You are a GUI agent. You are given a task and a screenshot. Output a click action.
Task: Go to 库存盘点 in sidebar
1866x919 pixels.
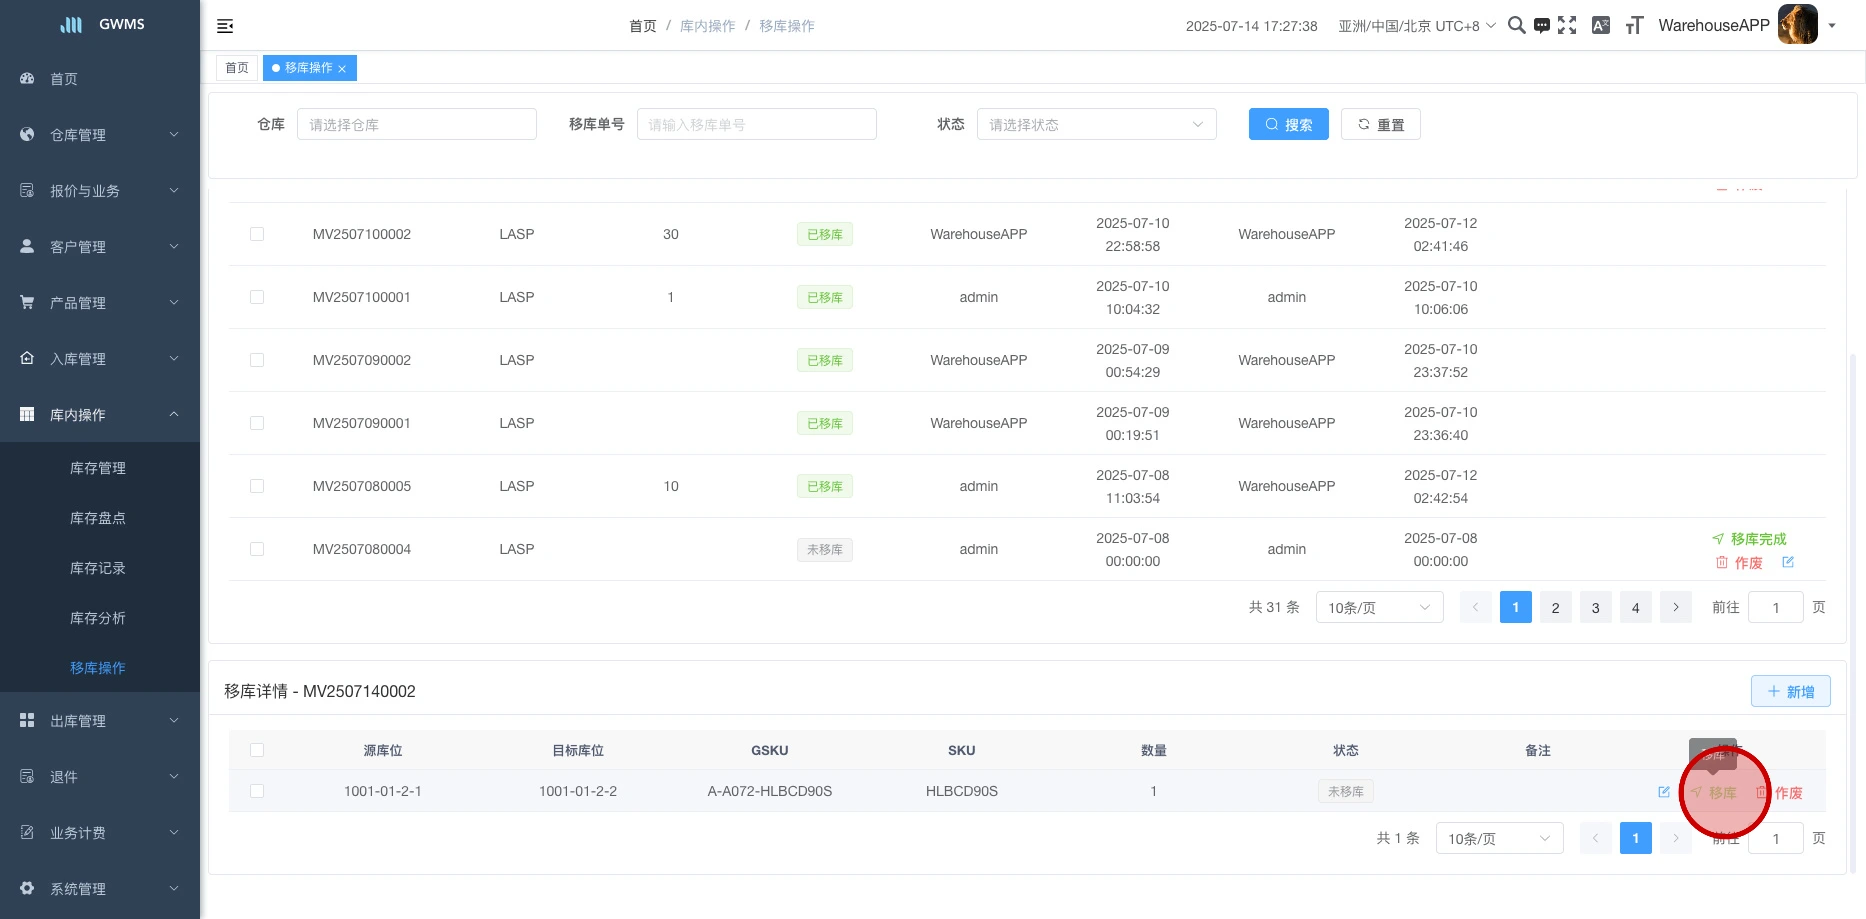click(x=98, y=518)
